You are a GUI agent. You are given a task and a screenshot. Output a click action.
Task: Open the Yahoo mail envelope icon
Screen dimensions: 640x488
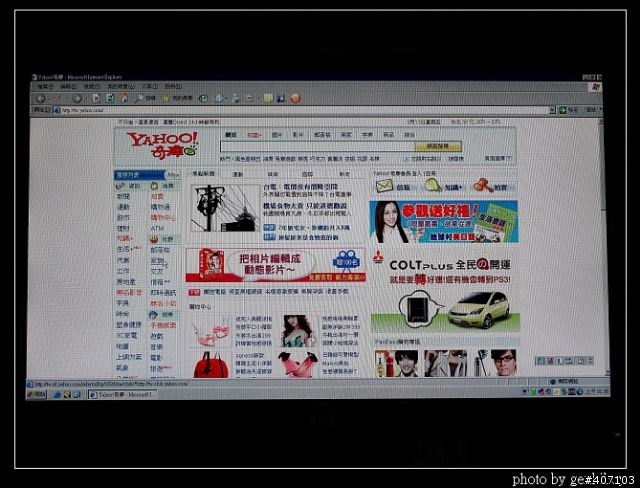(384, 186)
